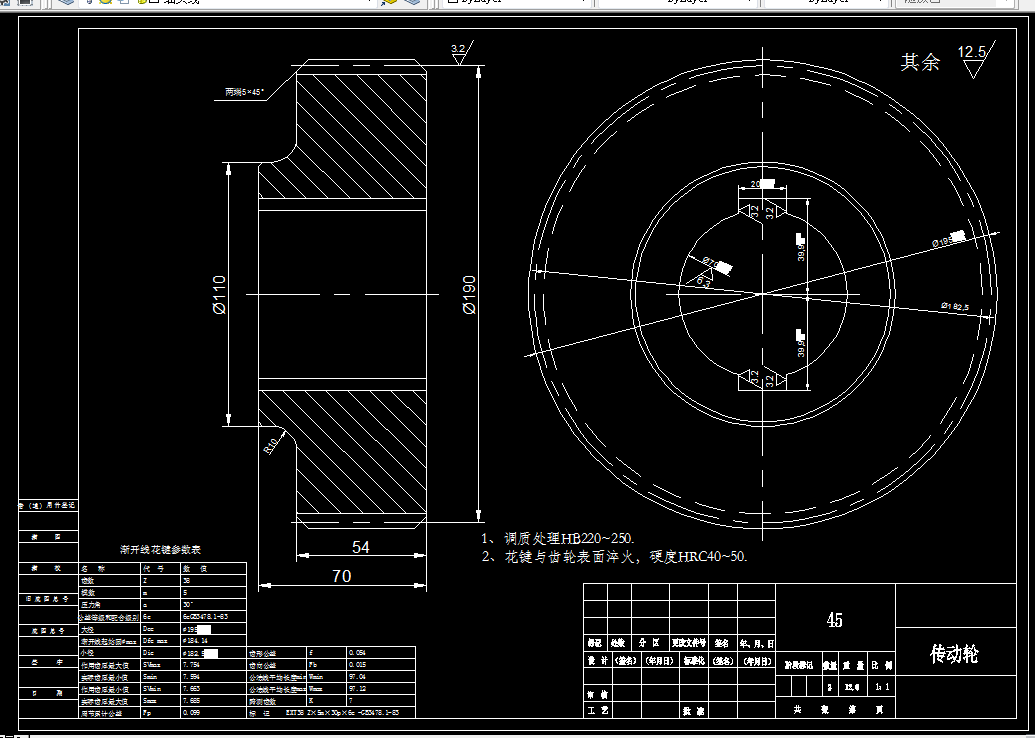1035x738 pixels.
Task: Select the 模数 row label
Action: point(88,593)
